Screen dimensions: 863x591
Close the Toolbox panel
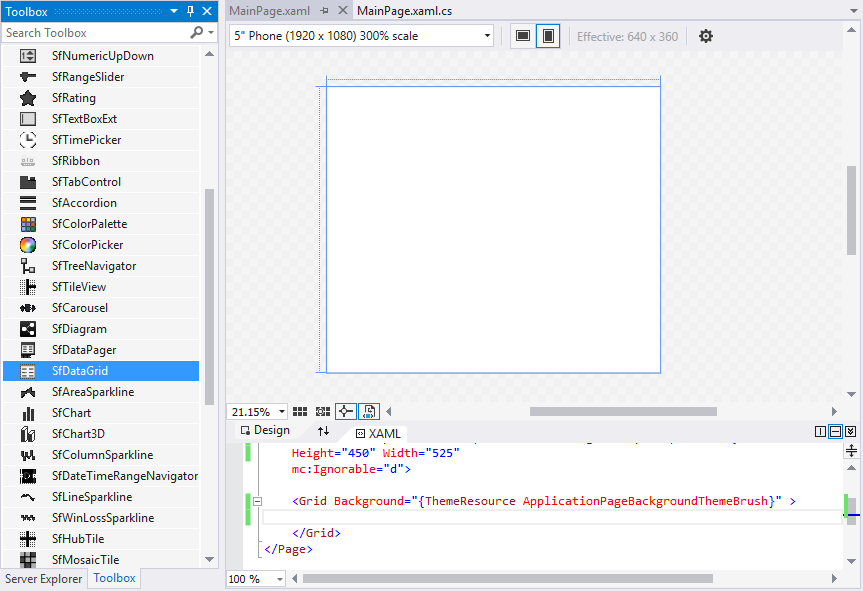click(x=207, y=11)
